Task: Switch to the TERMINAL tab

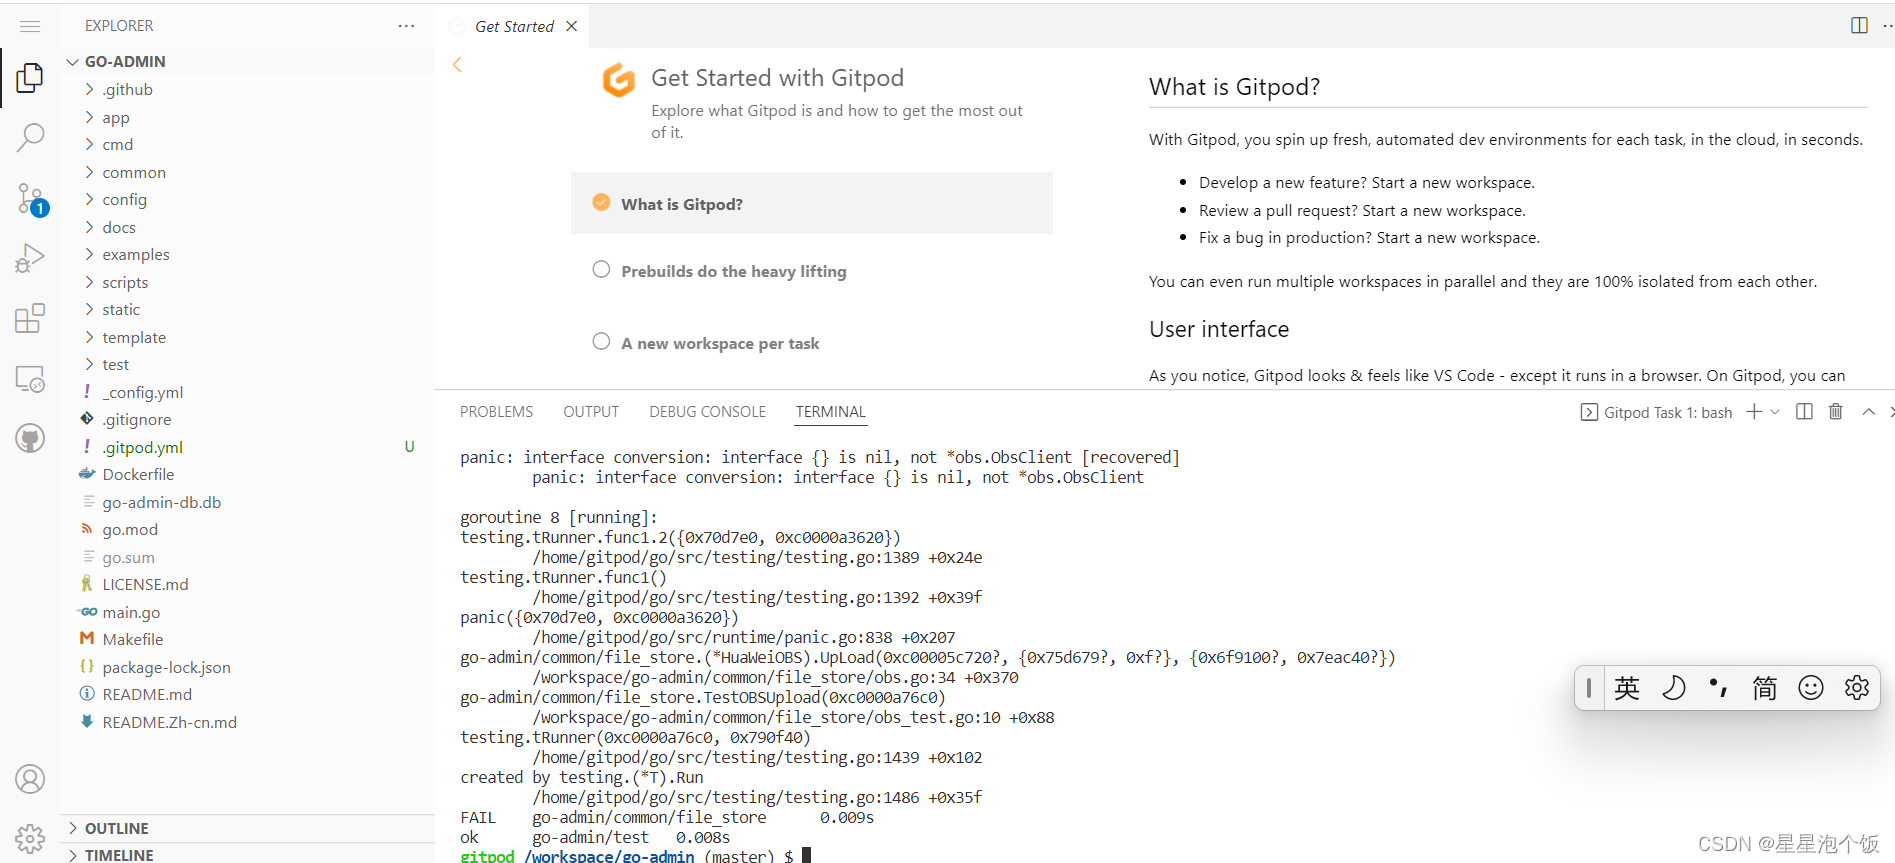Action: [830, 412]
